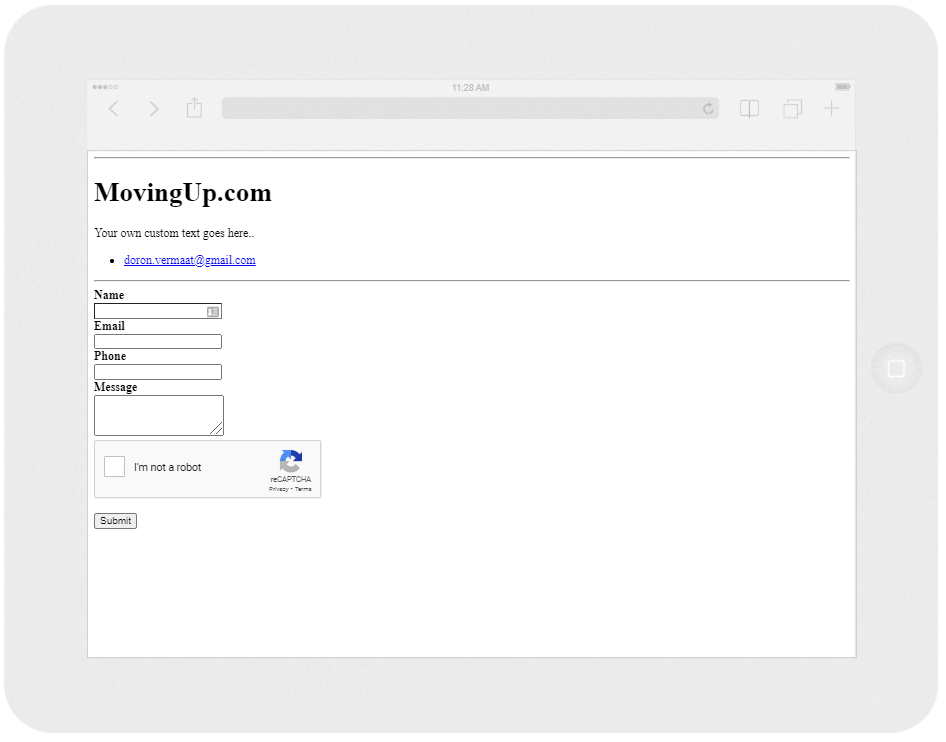The width and height of the screenshot is (946, 742).
Task: Click the contact autofill icon in Name field
Action: [x=212, y=311]
